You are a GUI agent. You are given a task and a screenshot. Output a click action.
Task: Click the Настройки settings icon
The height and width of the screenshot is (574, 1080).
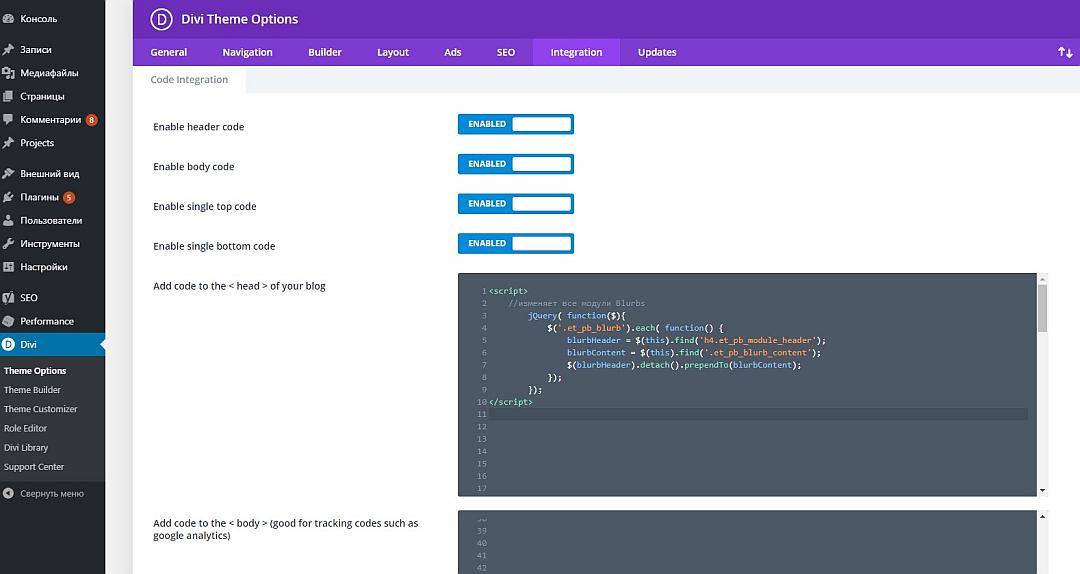pos(8,267)
